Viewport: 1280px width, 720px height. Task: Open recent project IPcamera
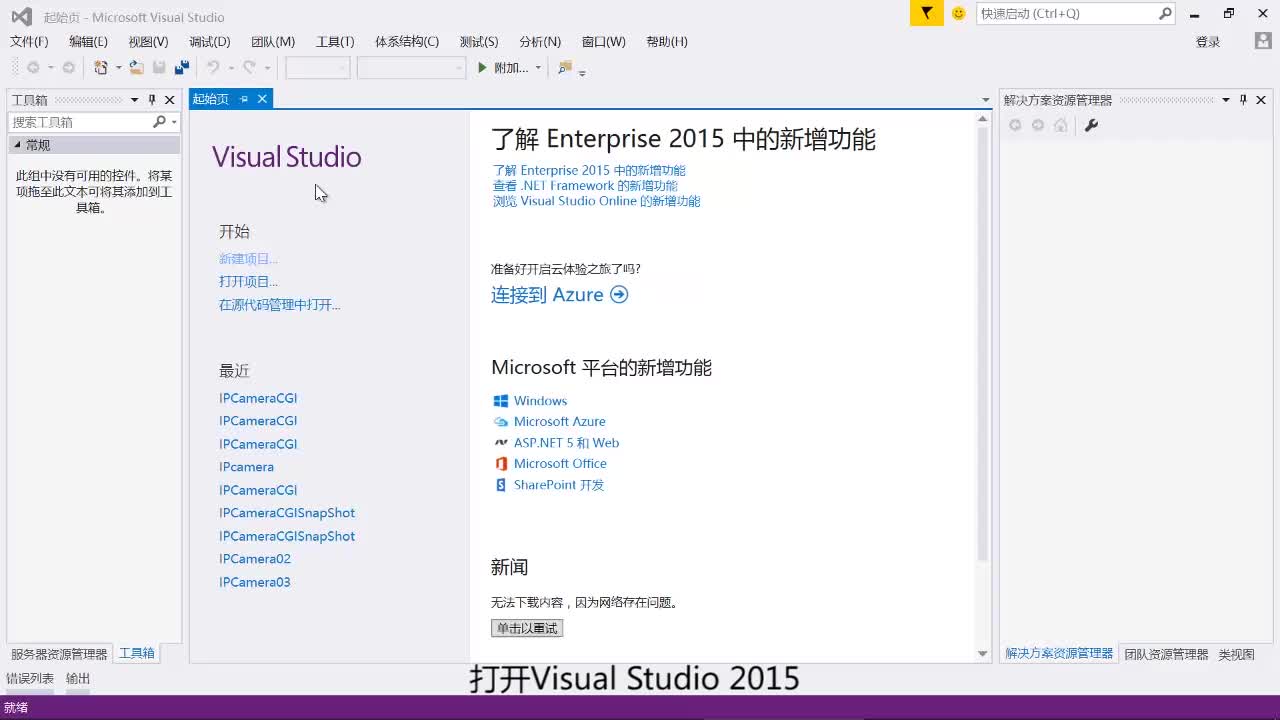click(246, 467)
